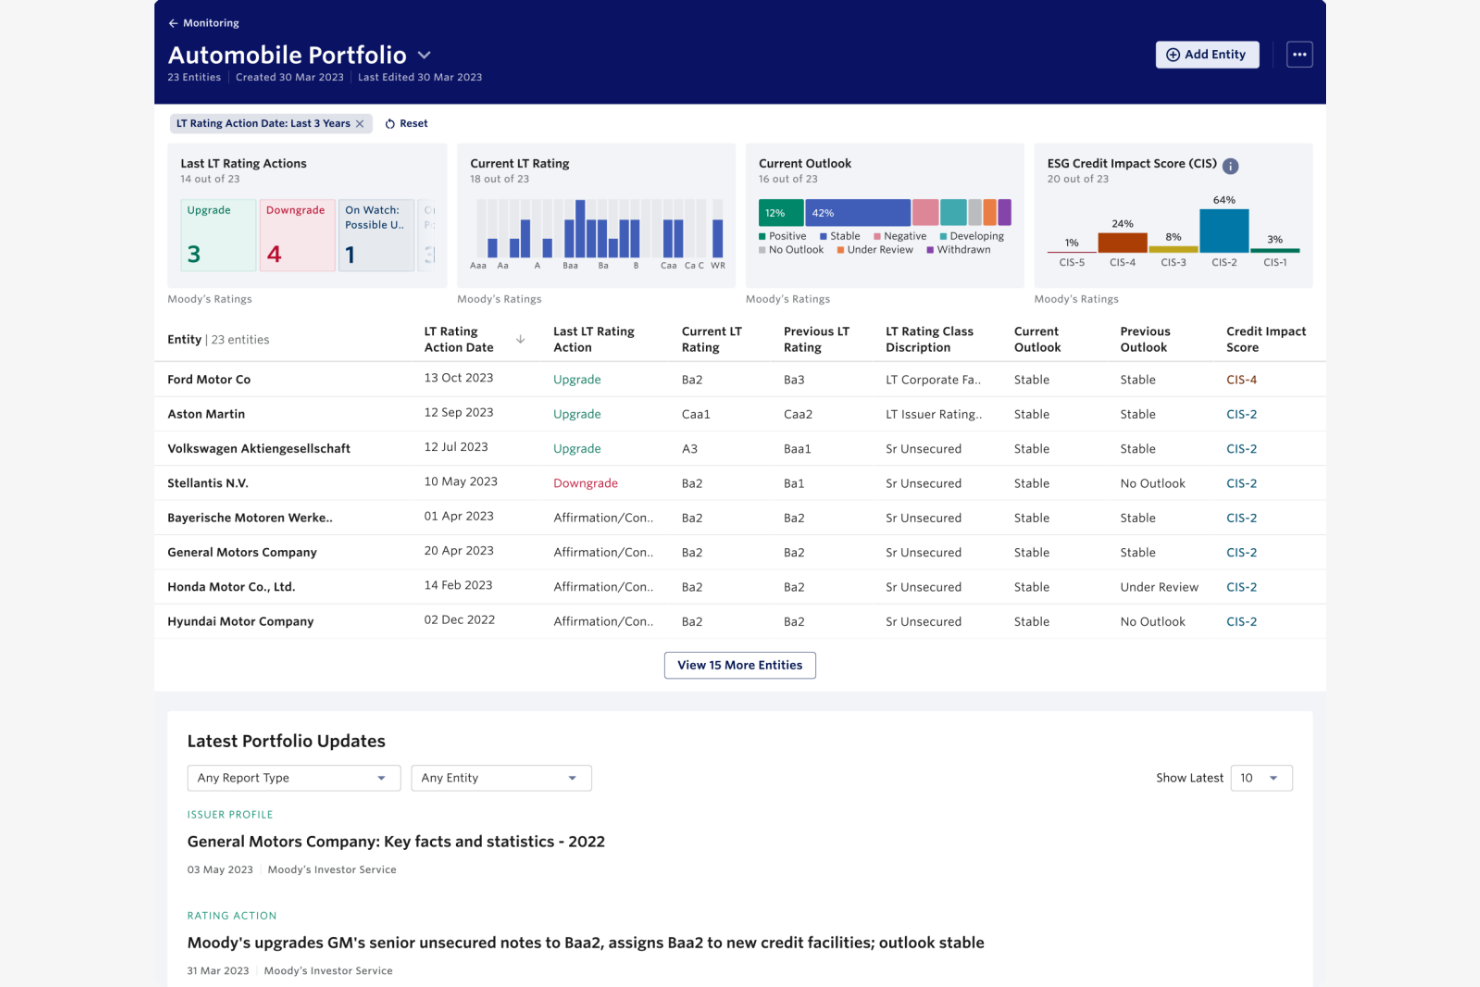Screen dimensions: 1480x987
Task: Expand the Show Latest count selector
Action: pyautogui.click(x=1261, y=777)
